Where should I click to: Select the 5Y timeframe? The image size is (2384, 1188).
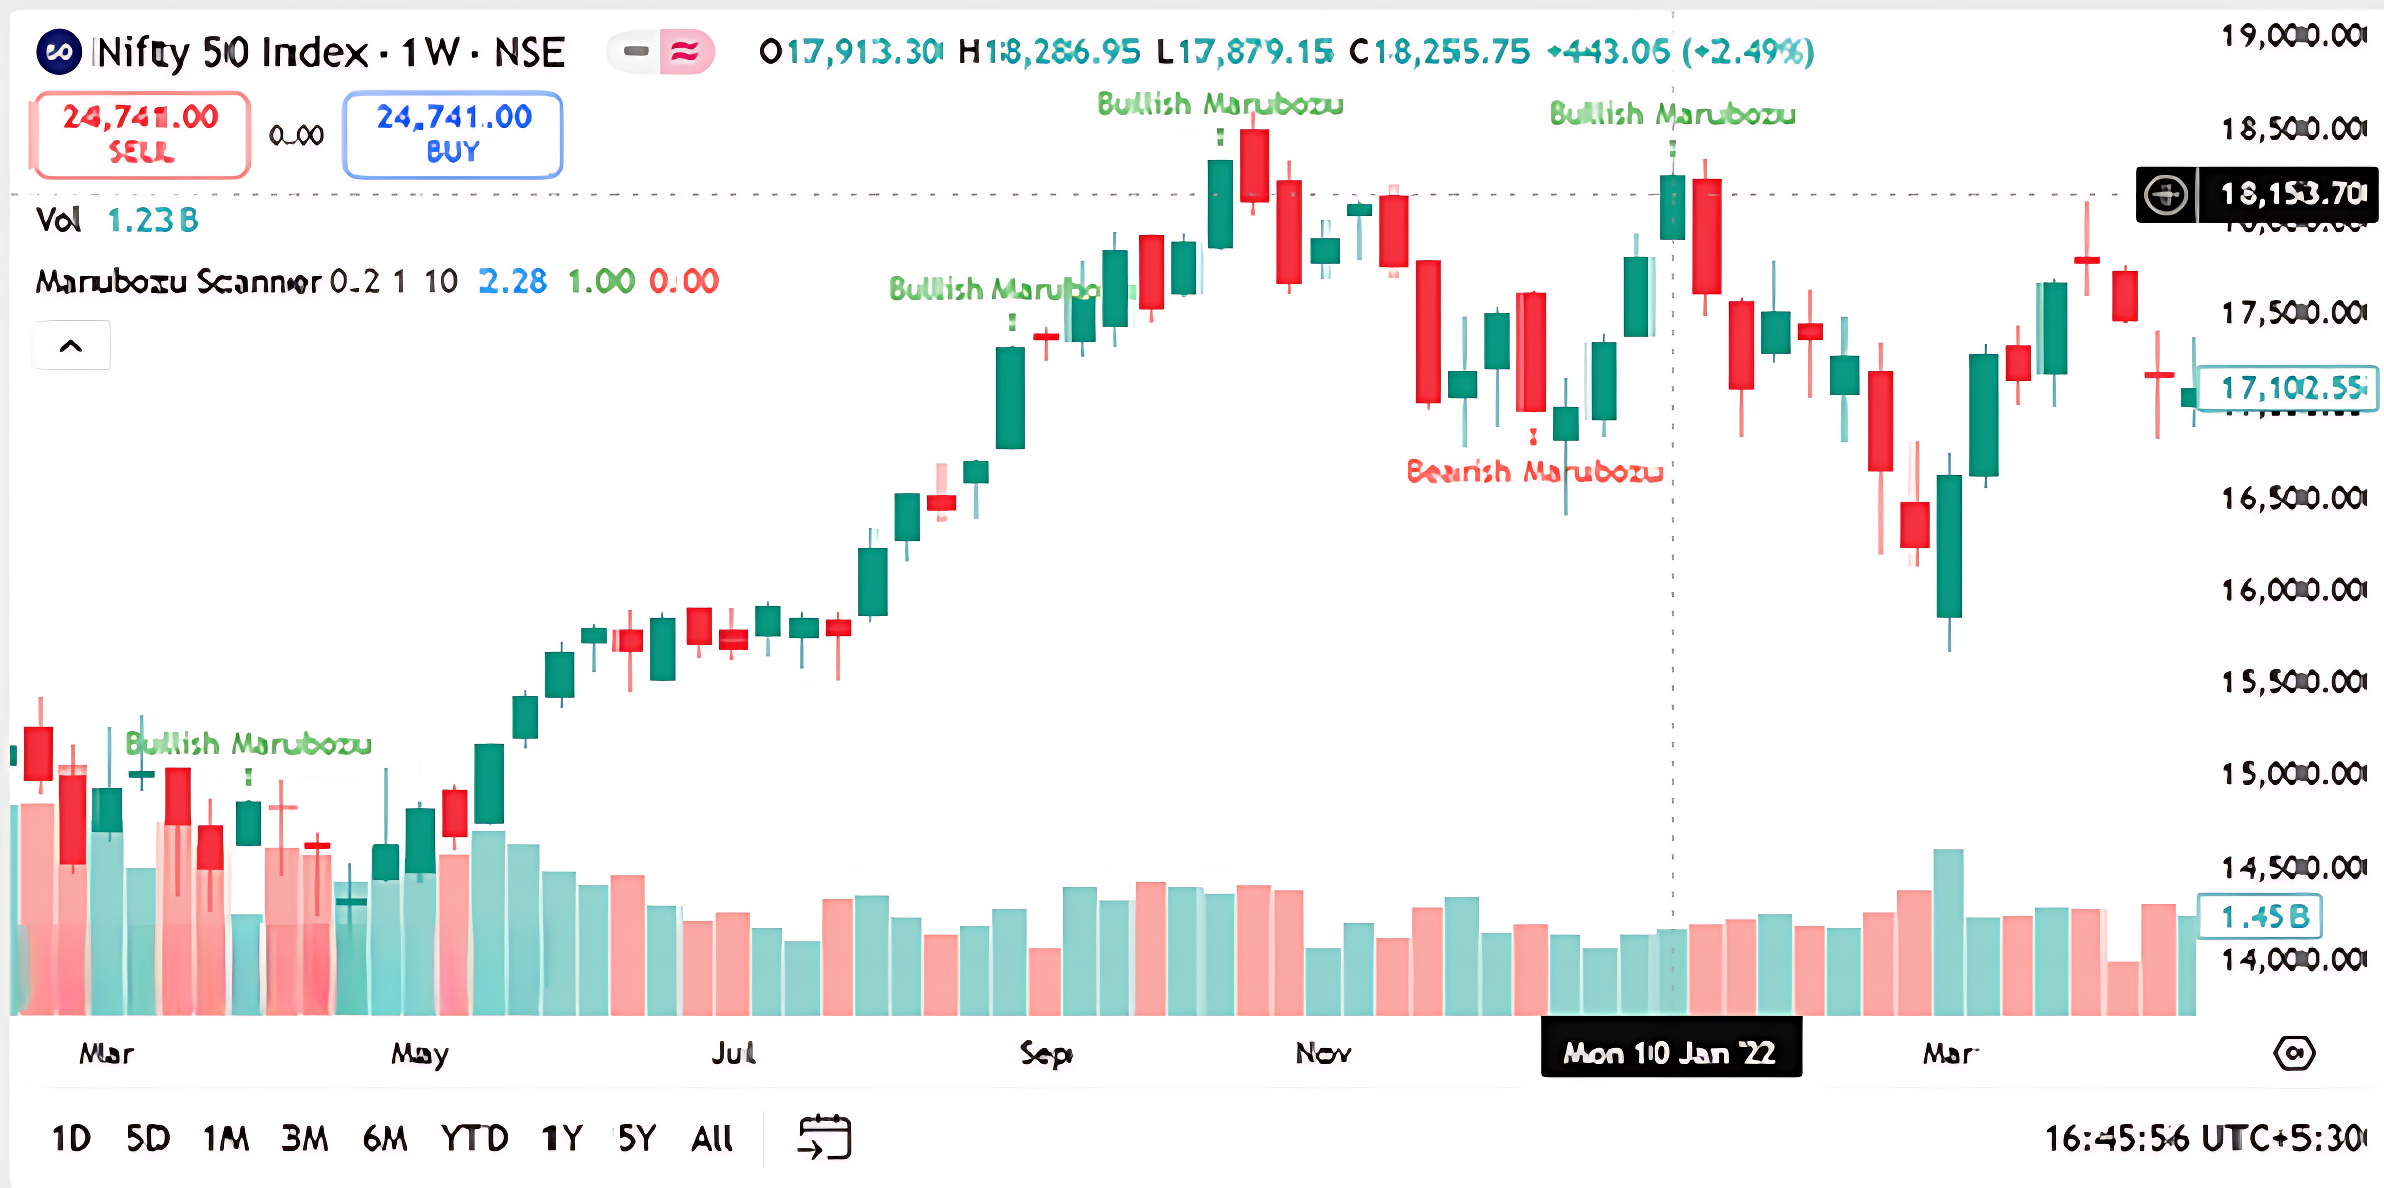coord(635,1136)
